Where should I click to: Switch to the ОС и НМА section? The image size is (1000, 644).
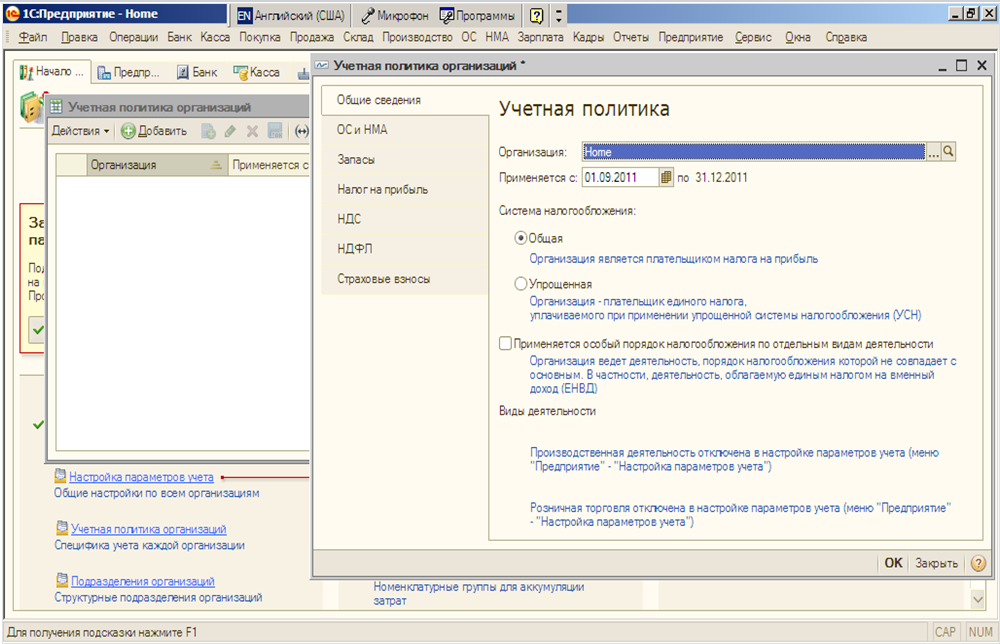pos(405,129)
